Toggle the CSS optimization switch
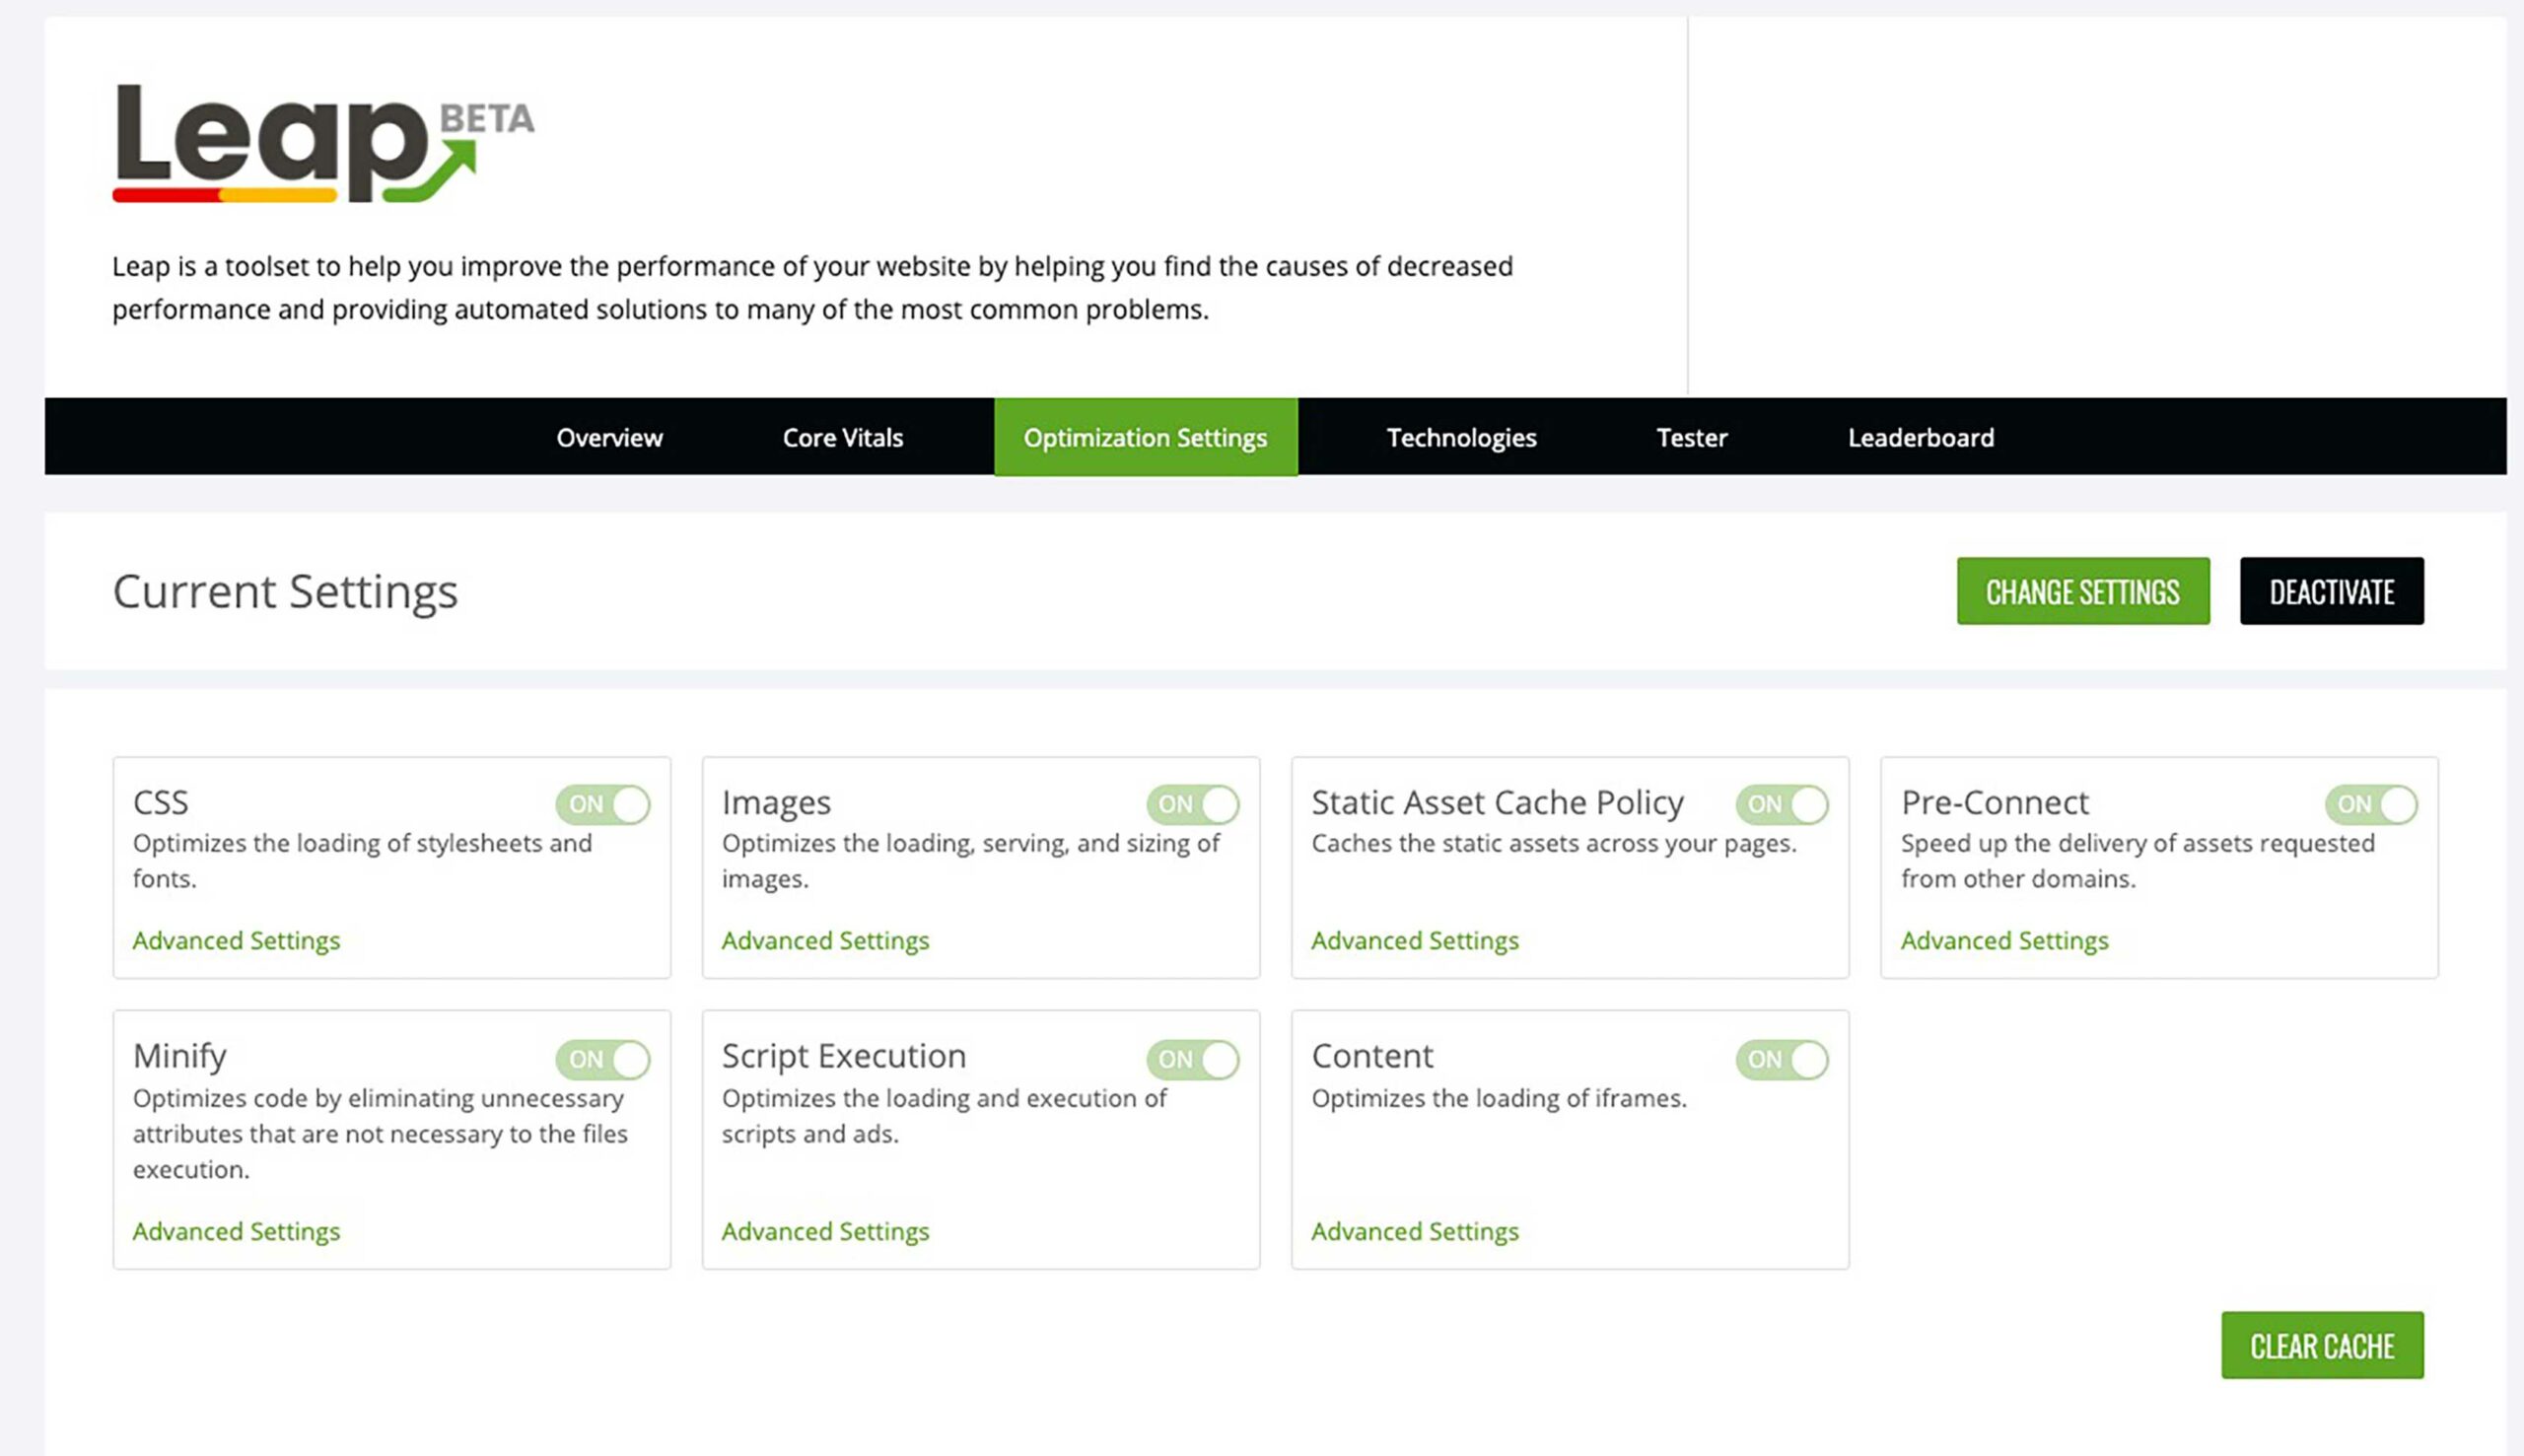Screen dimensions: 2524x1456 (603, 804)
